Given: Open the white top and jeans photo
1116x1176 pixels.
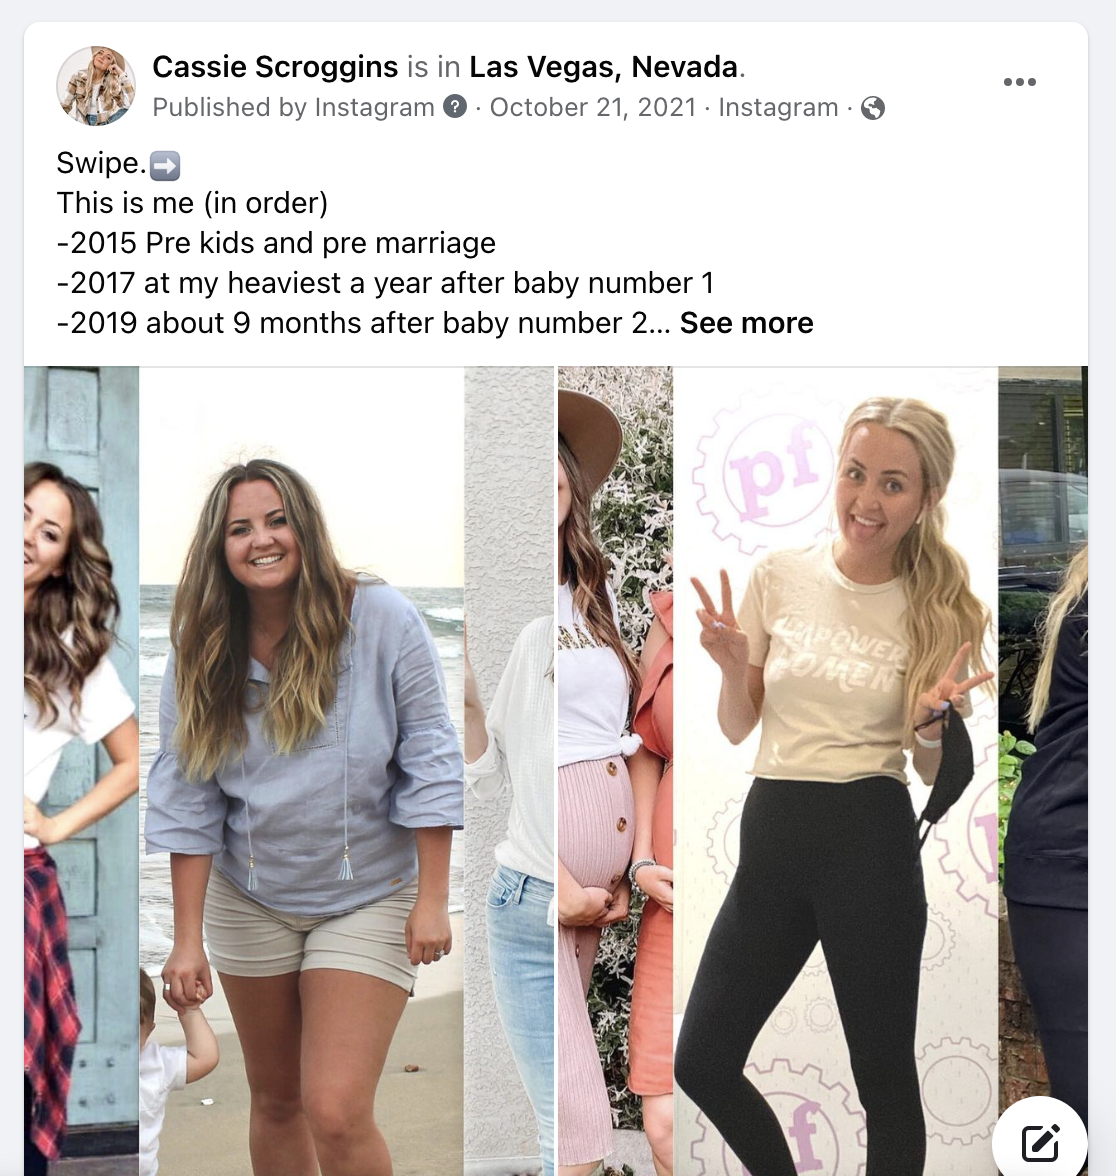Looking at the screenshot, I should [509, 771].
